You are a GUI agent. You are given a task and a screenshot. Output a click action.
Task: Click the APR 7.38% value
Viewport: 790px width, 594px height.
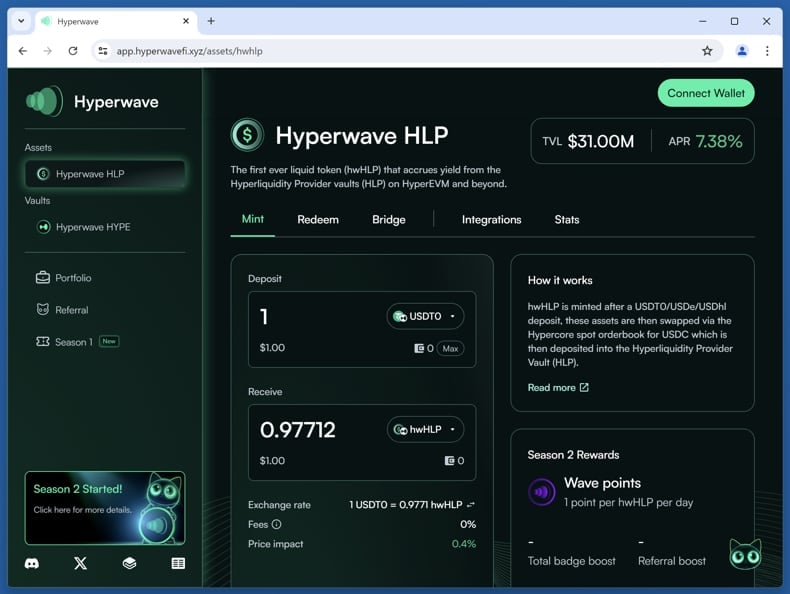[x=719, y=141]
